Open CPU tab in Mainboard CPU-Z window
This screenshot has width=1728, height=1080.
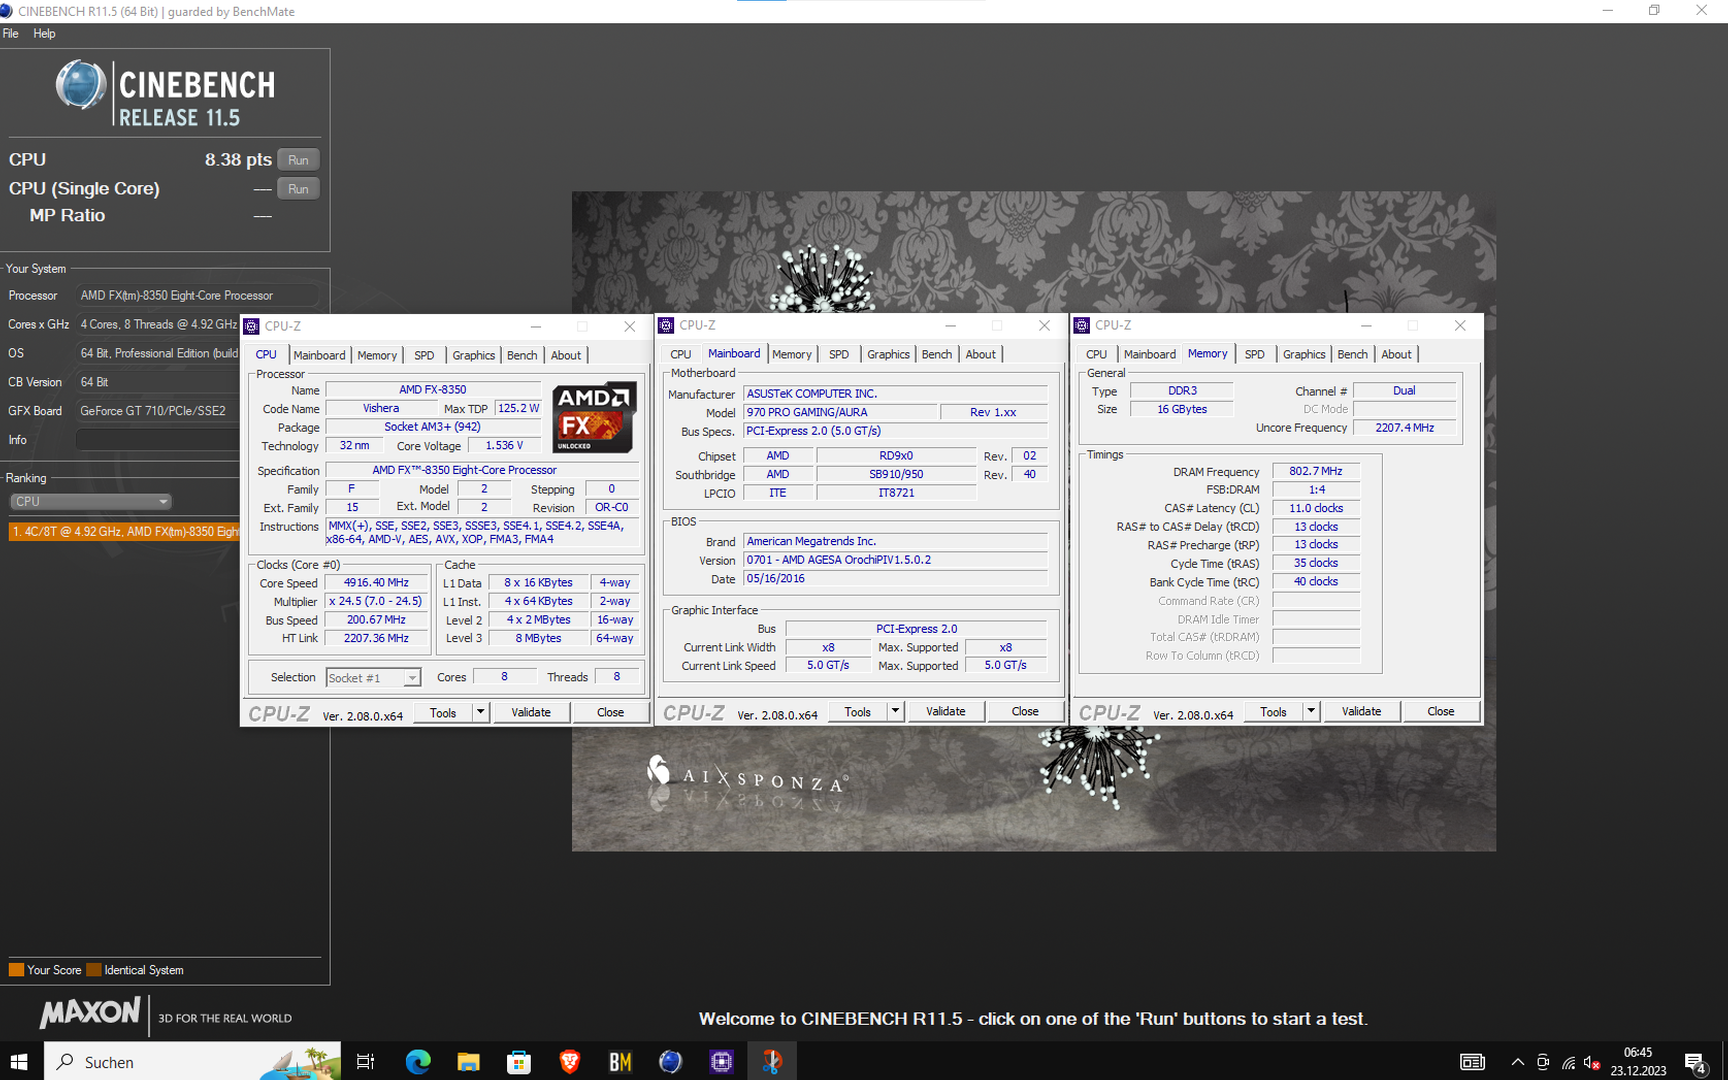681,354
